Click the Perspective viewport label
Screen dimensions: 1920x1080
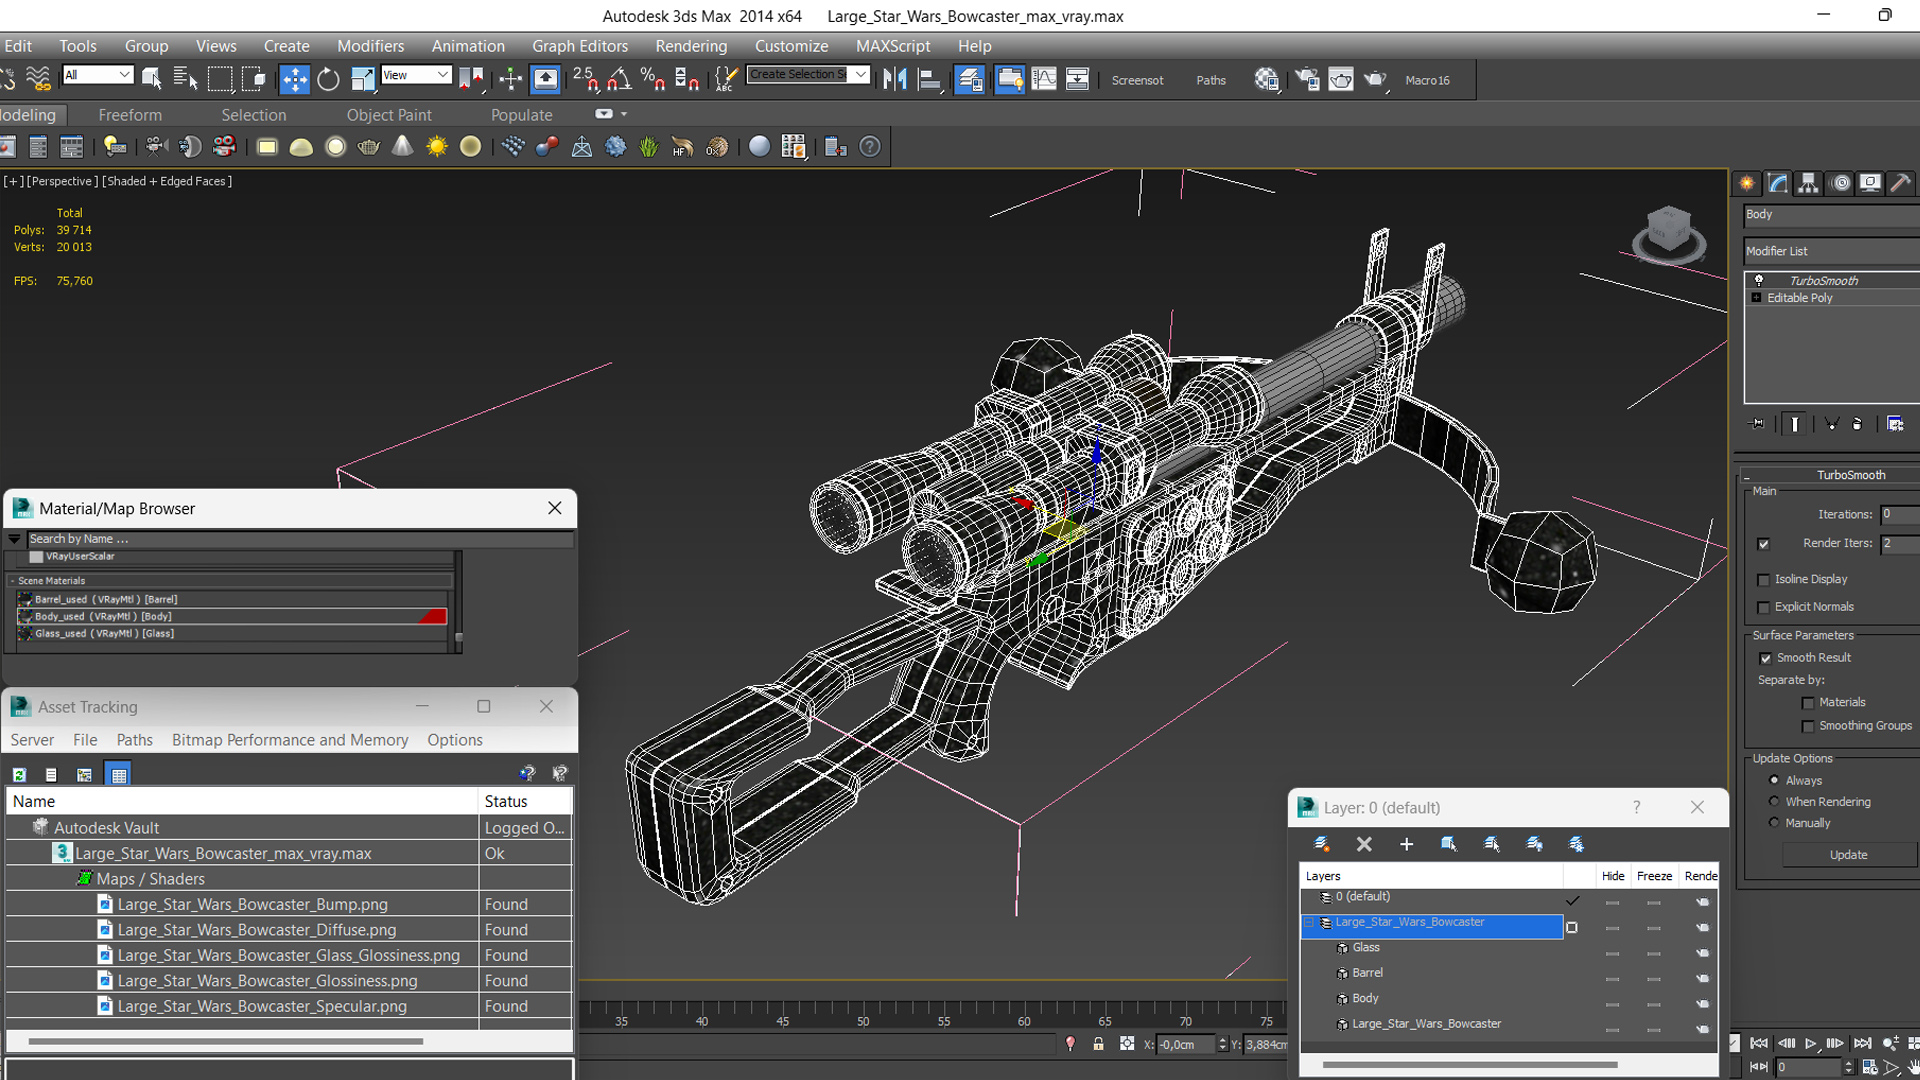tap(62, 181)
